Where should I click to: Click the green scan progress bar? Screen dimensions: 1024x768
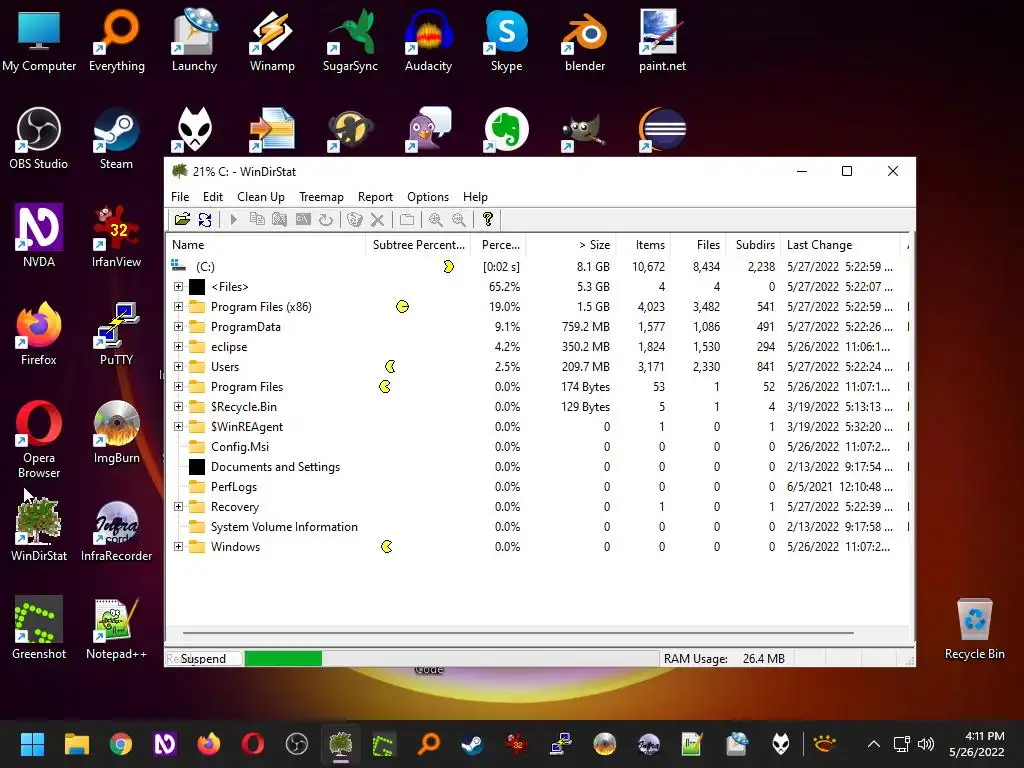coord(283,658)
